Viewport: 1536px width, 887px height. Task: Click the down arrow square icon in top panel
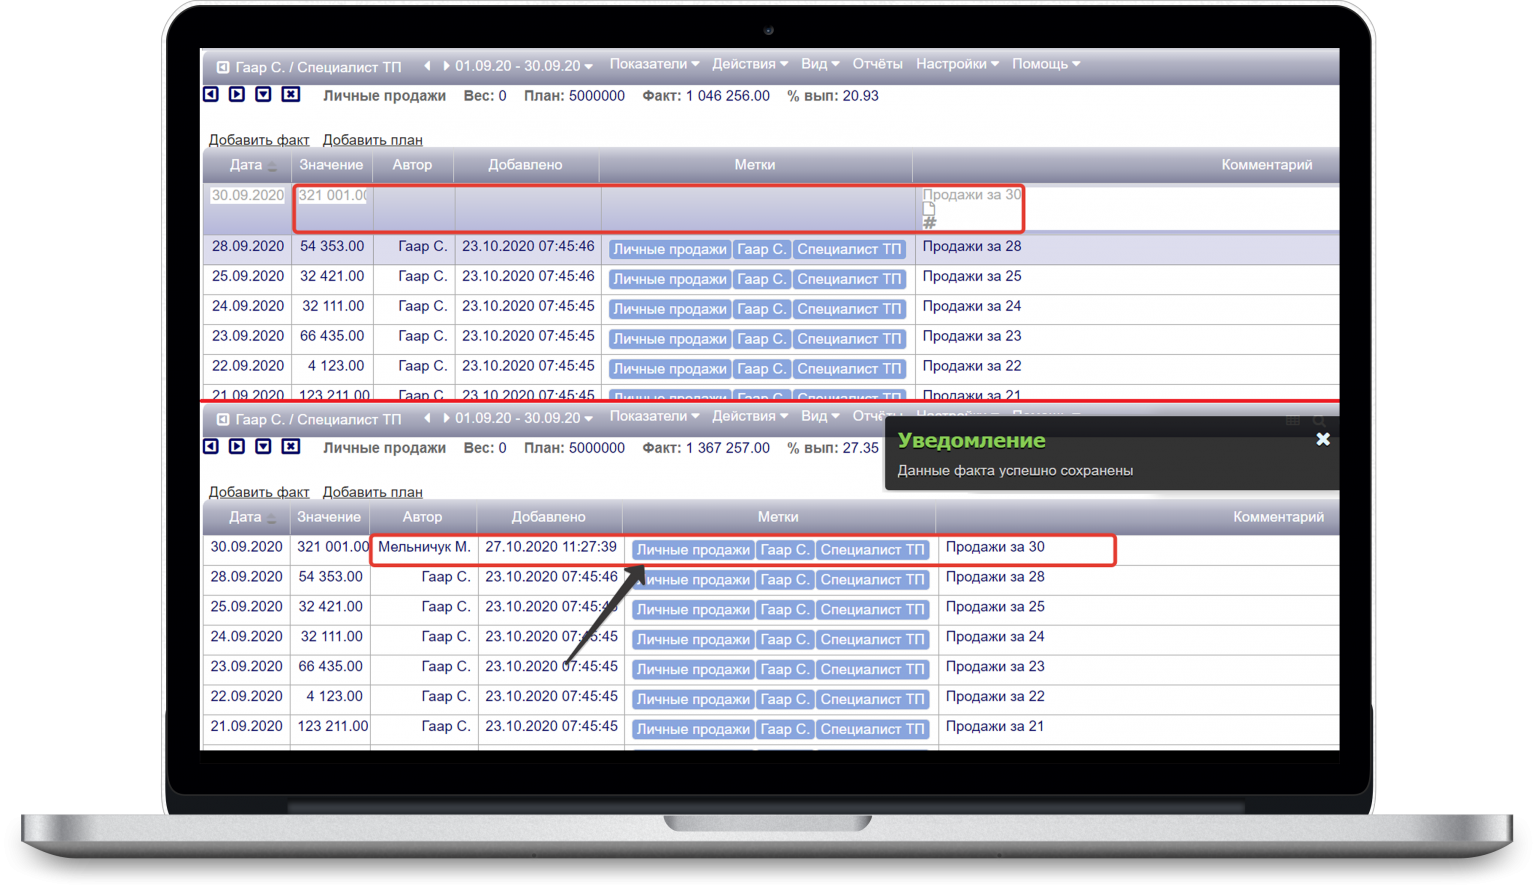[263, 95]
